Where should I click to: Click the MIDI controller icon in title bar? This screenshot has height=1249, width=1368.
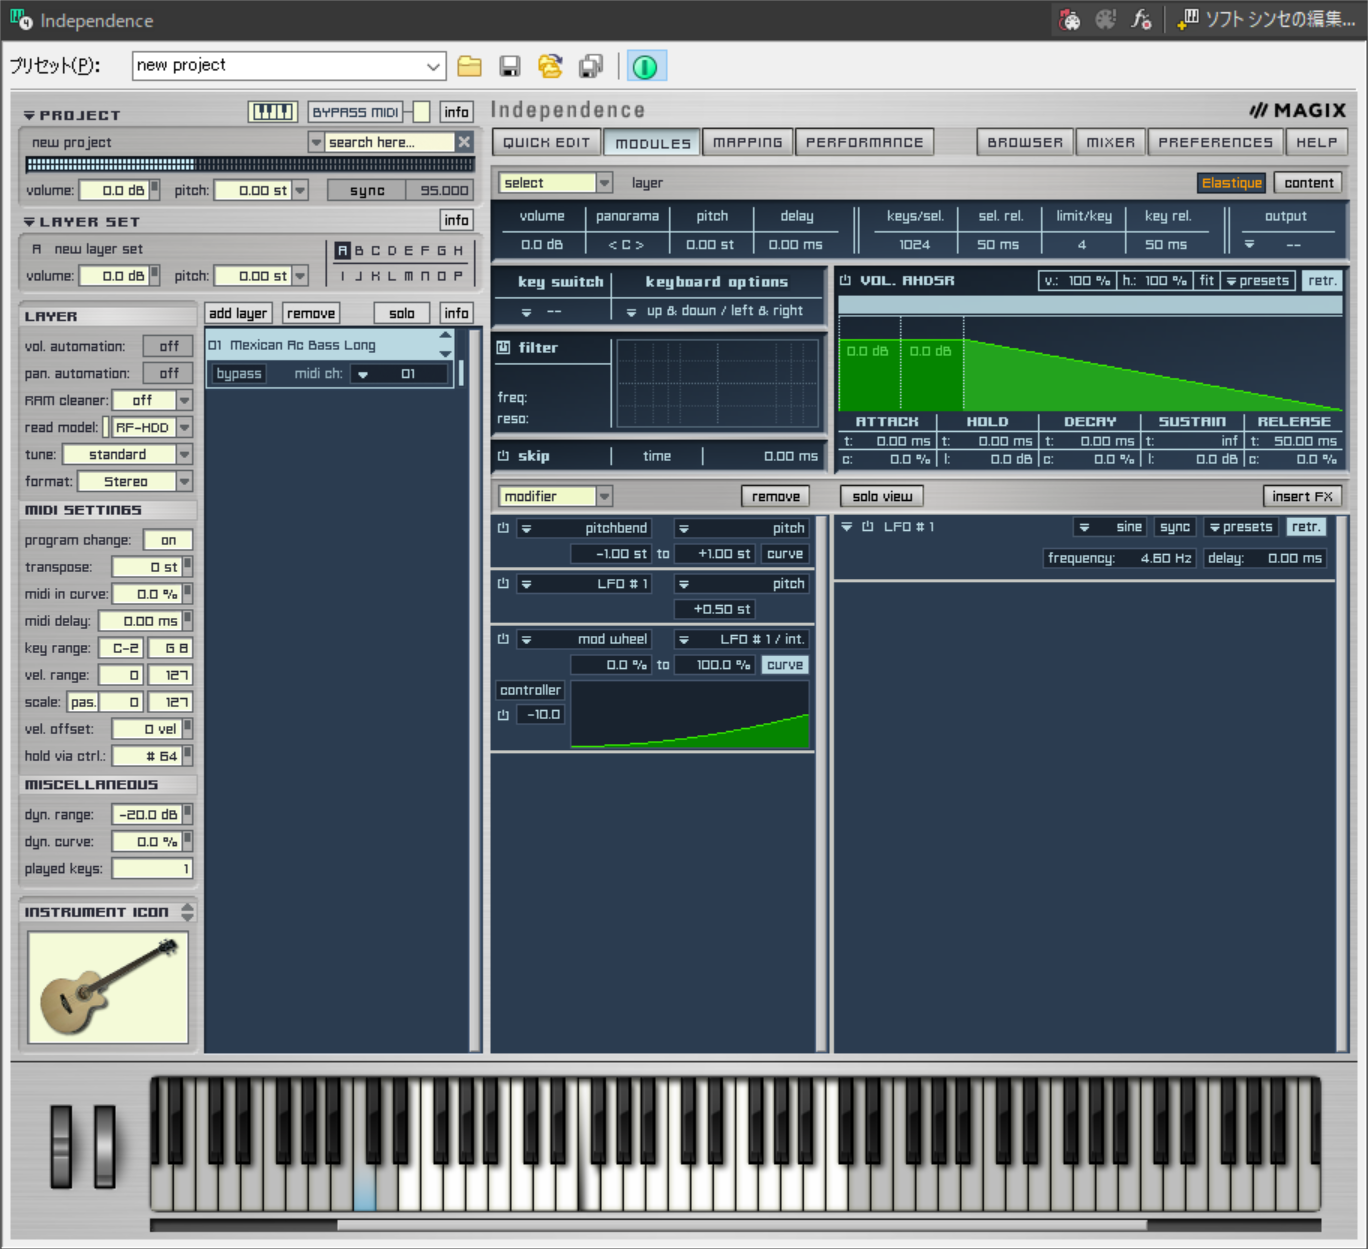(x=1069, y=19)
